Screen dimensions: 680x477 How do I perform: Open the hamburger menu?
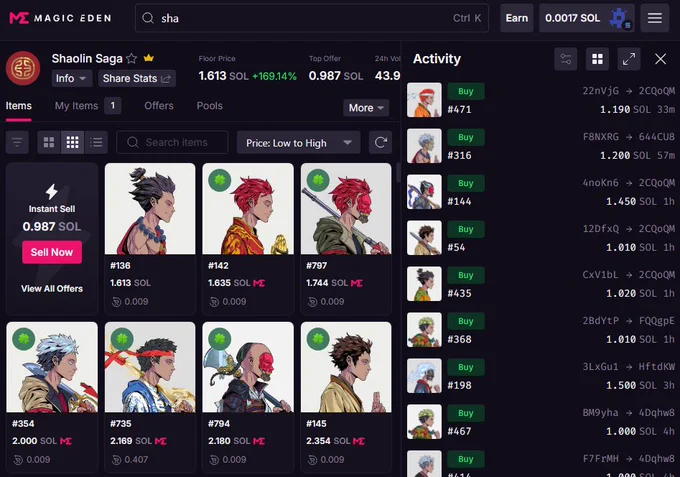click(x=654, y=18)
